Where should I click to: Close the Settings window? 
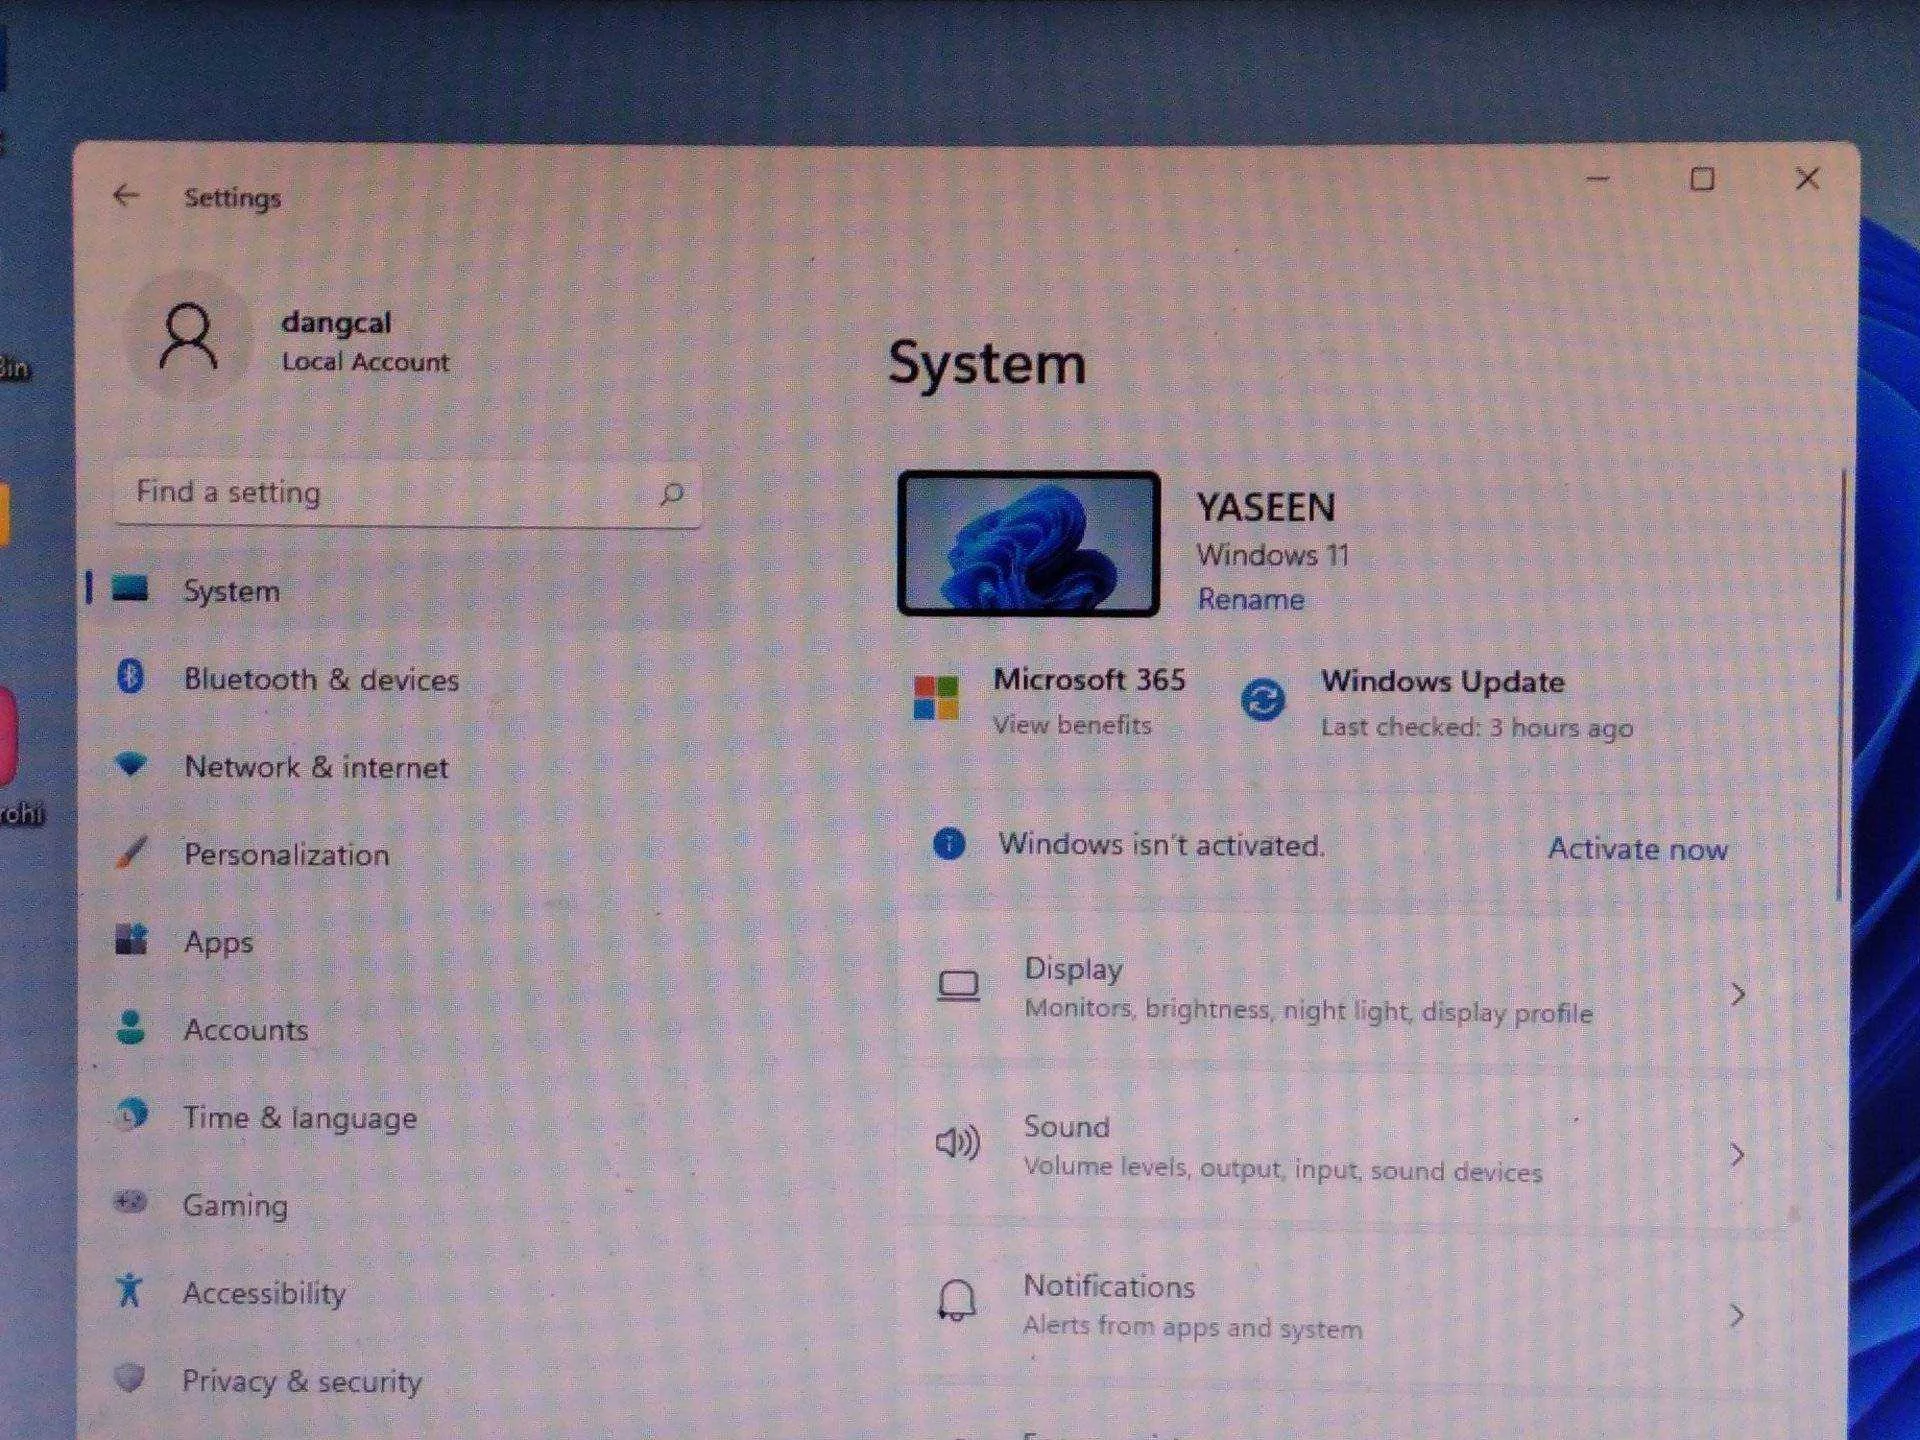click(1807, 179)
